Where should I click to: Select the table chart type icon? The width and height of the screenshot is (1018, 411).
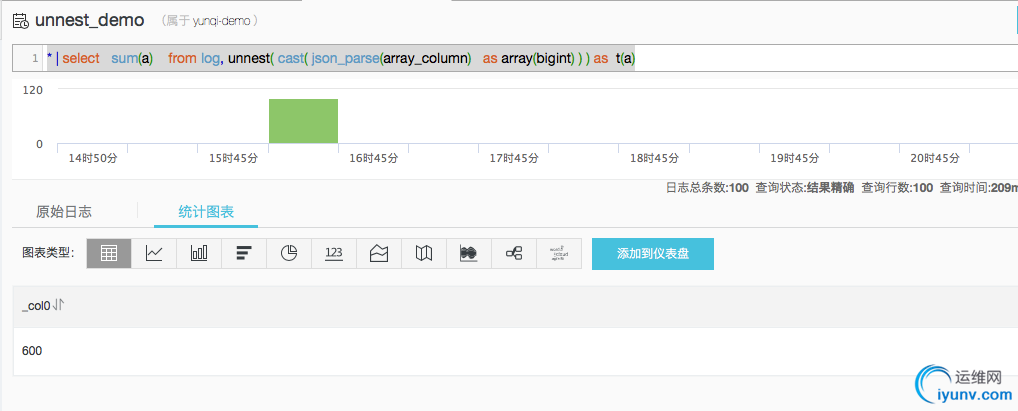109,253
